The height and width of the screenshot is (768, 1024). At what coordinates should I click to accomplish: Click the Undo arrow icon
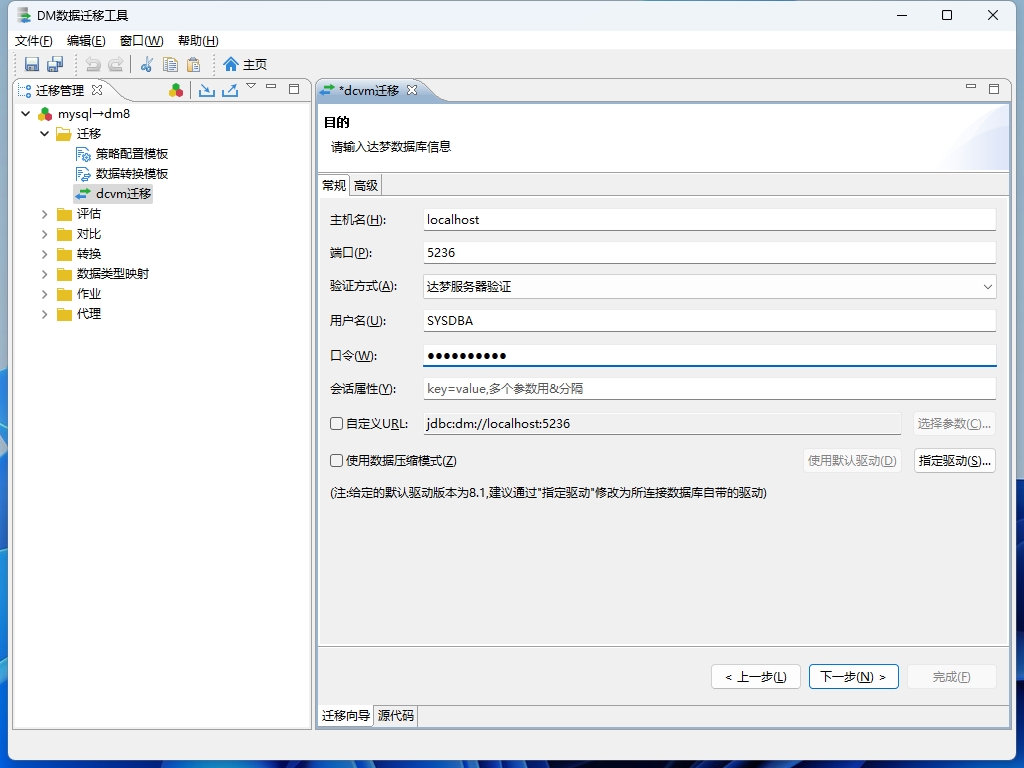(x=93, y=64)
